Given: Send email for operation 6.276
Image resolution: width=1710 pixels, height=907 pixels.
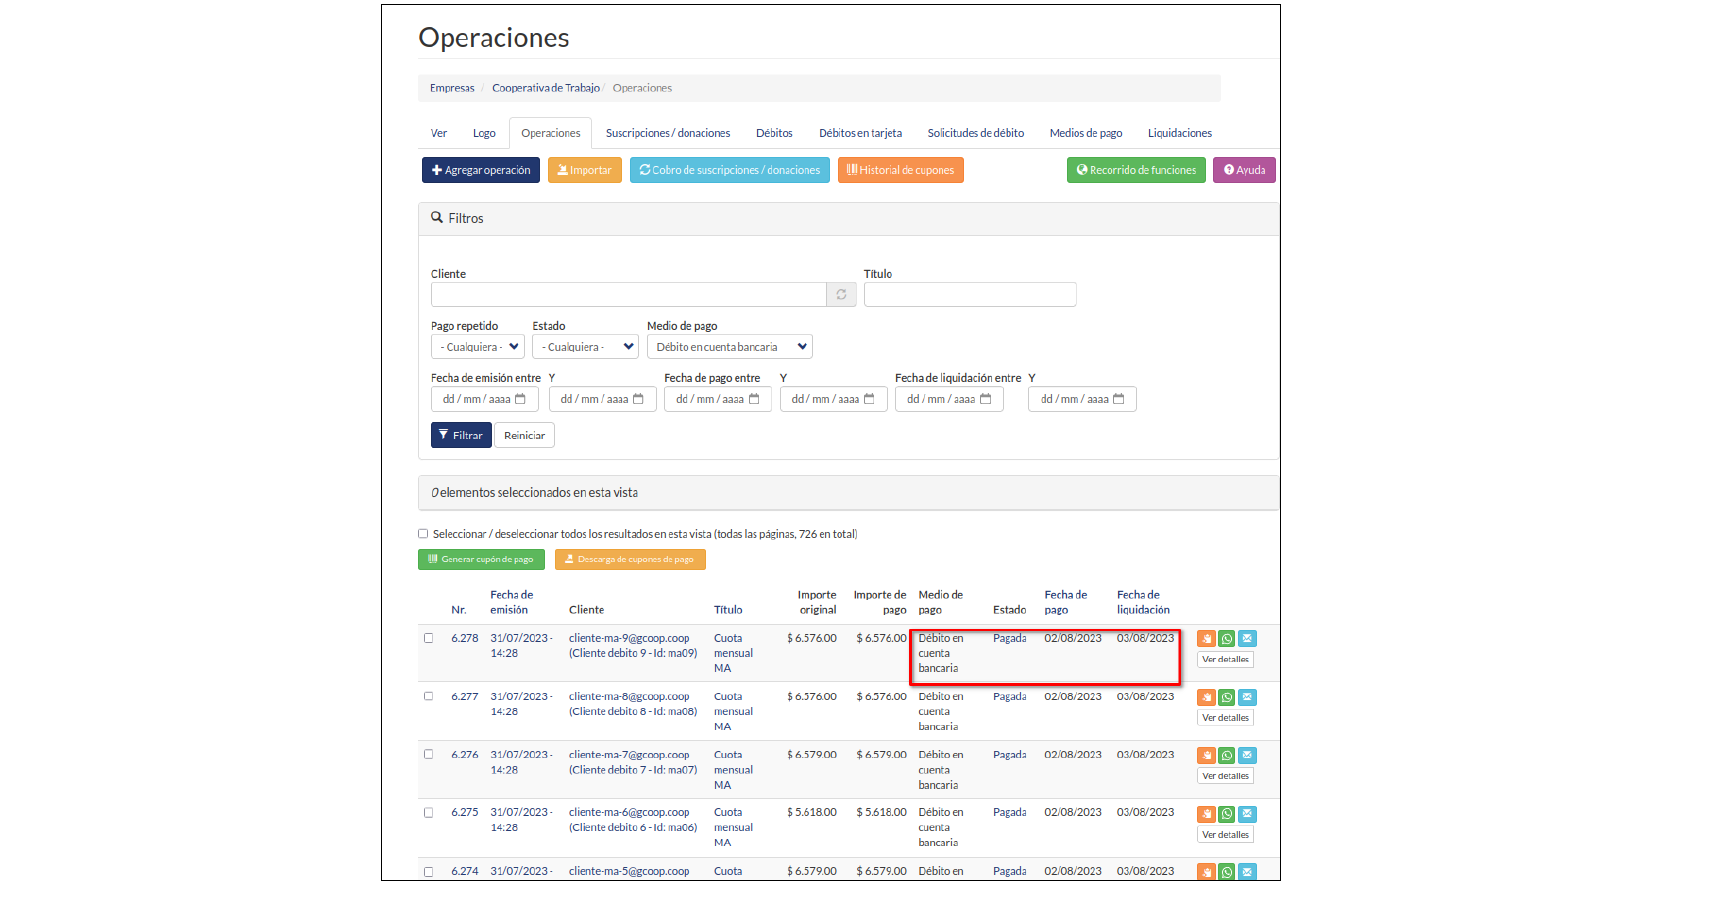Looking at the screenshot, I should [1247, 756].
